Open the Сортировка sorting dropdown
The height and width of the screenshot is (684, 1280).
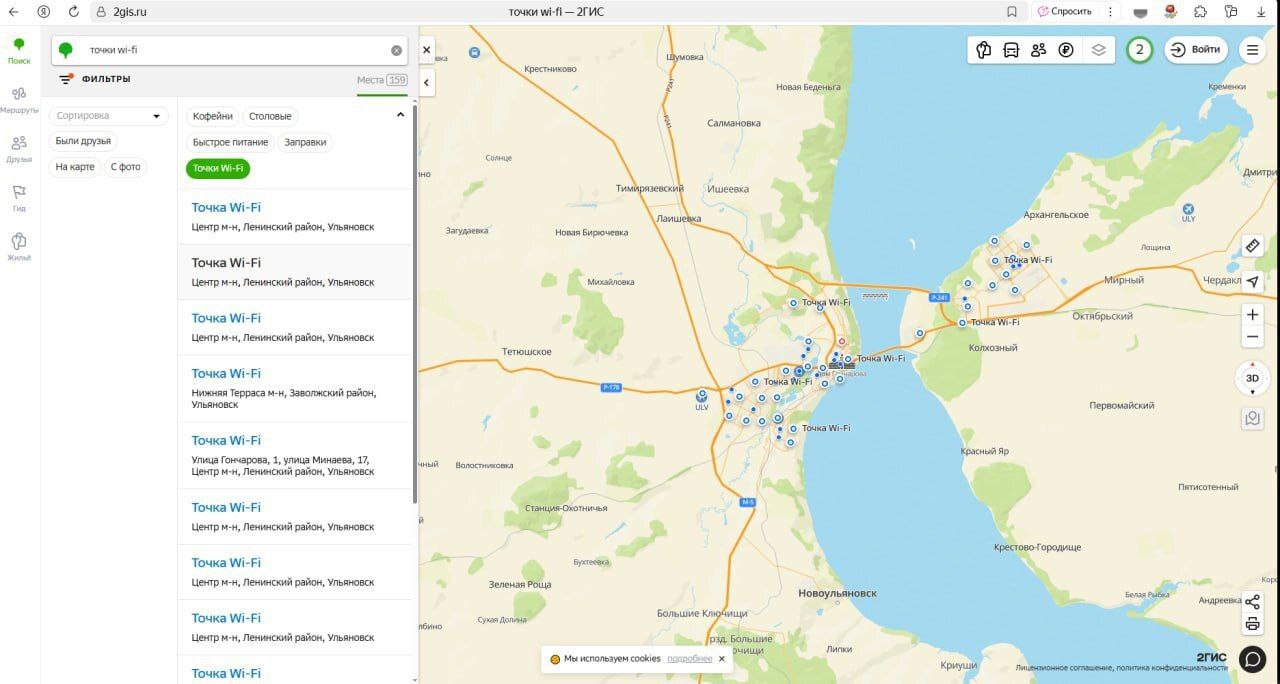(x=108, y=116)
